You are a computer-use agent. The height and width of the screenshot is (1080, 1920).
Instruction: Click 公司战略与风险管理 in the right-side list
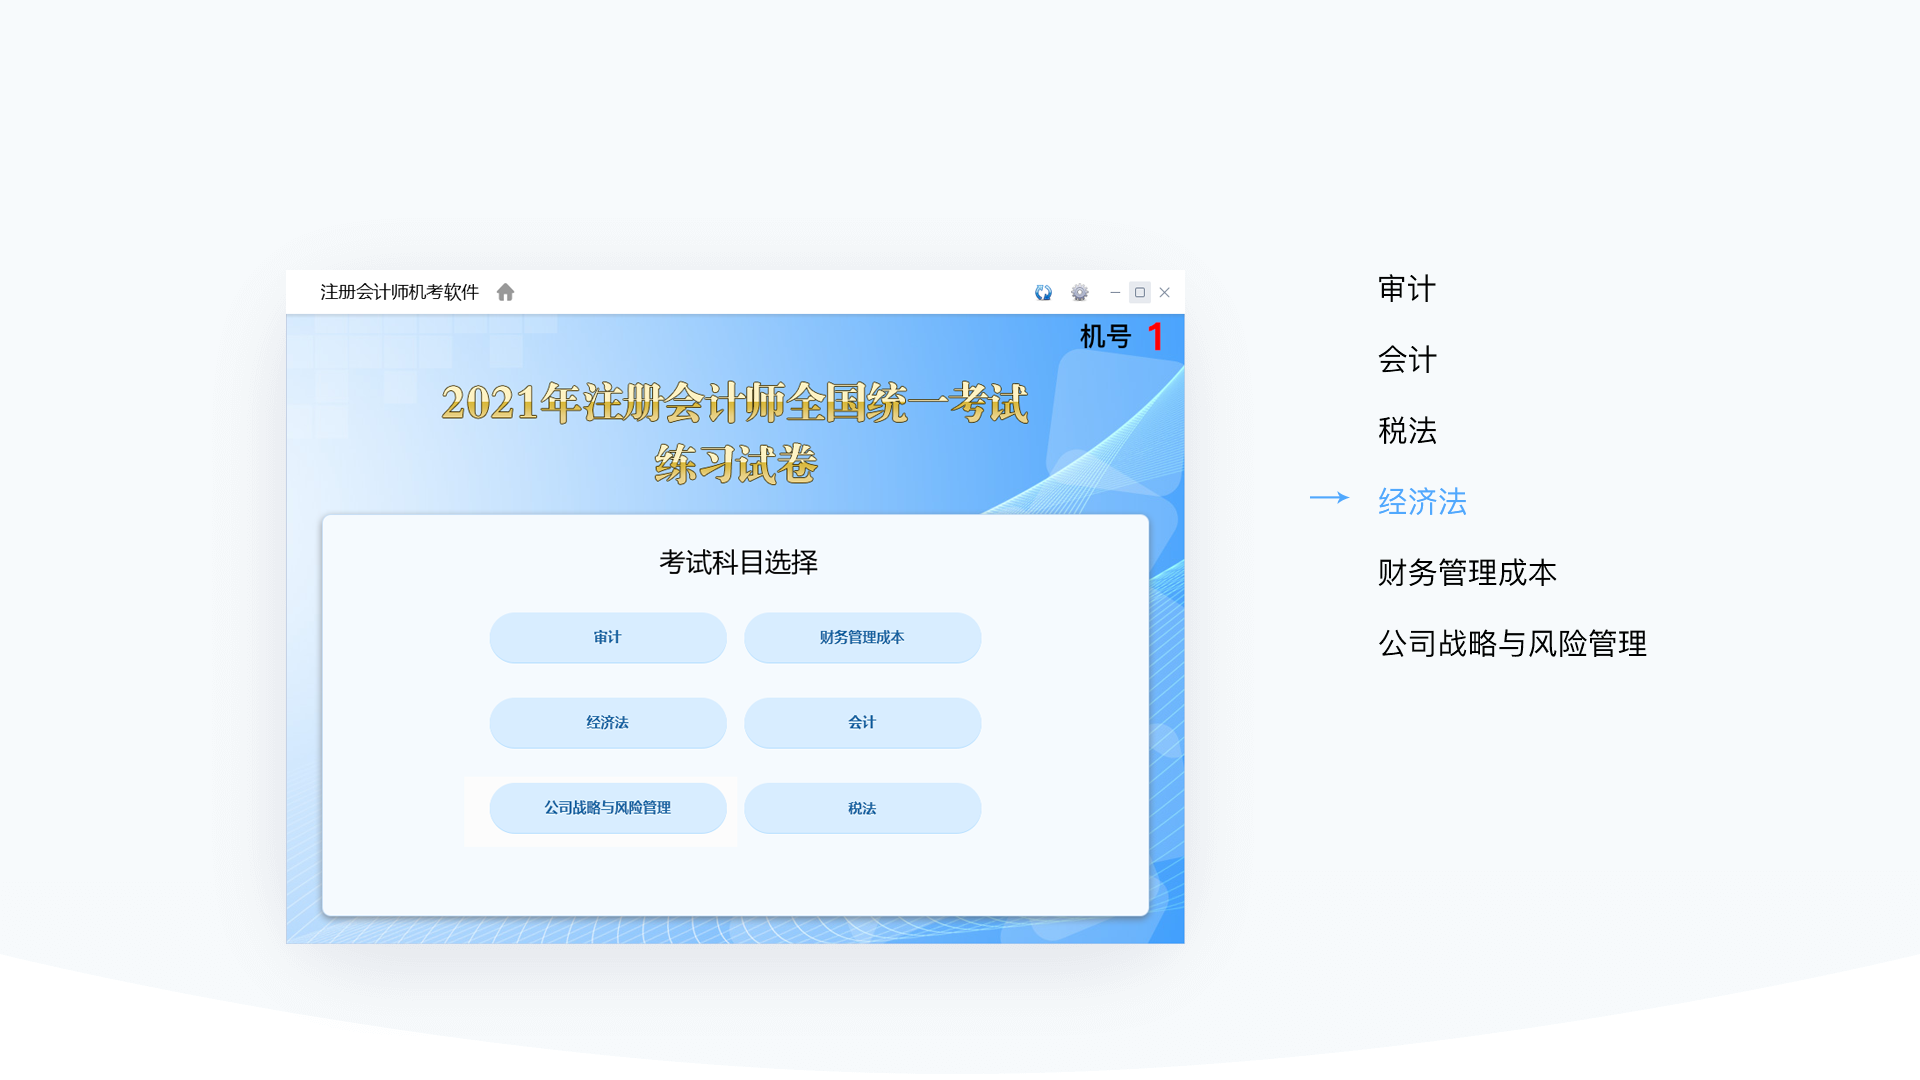click(x=1512, y=644)
